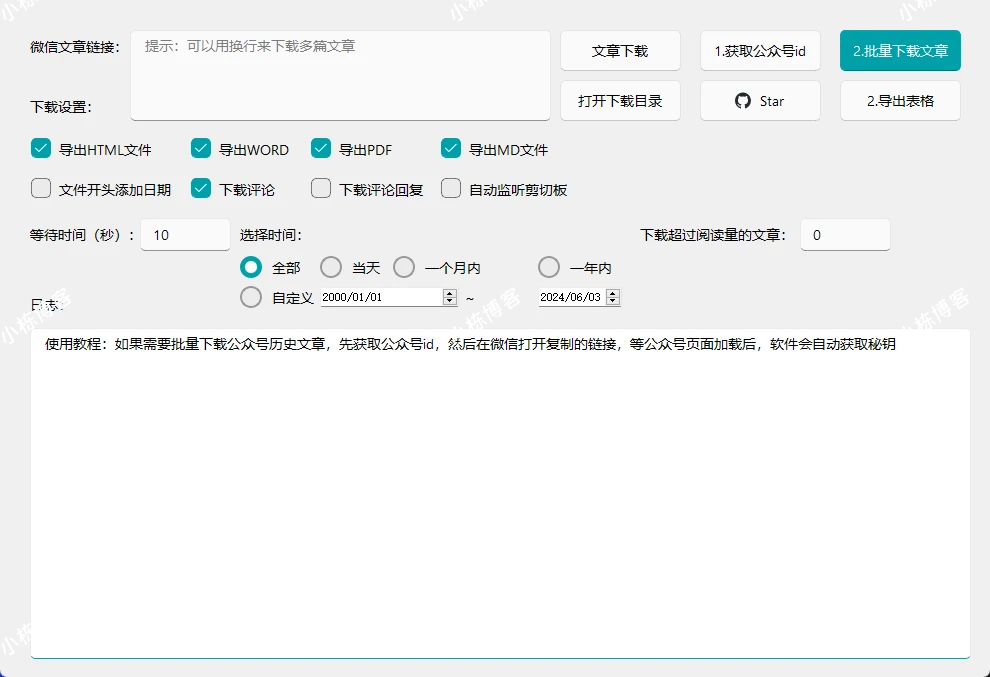Image resolution: width=990 pixels, height=677 pixels.
Task: Click the end date 2024/06/03 stepper
Action: [613, 297]
